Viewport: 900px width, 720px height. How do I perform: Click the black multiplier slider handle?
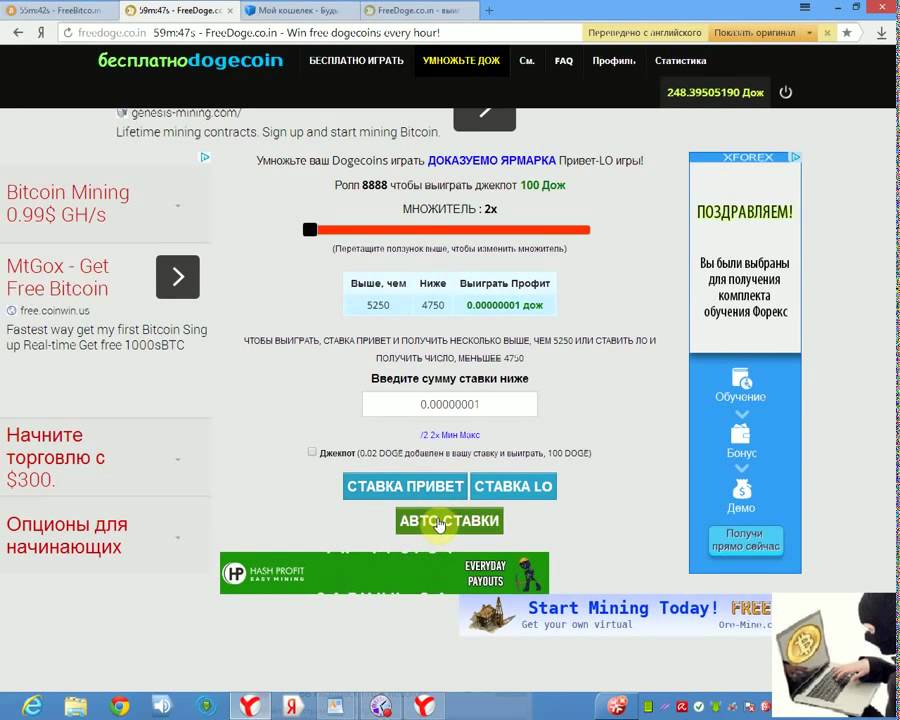click(x=310, y=230)
